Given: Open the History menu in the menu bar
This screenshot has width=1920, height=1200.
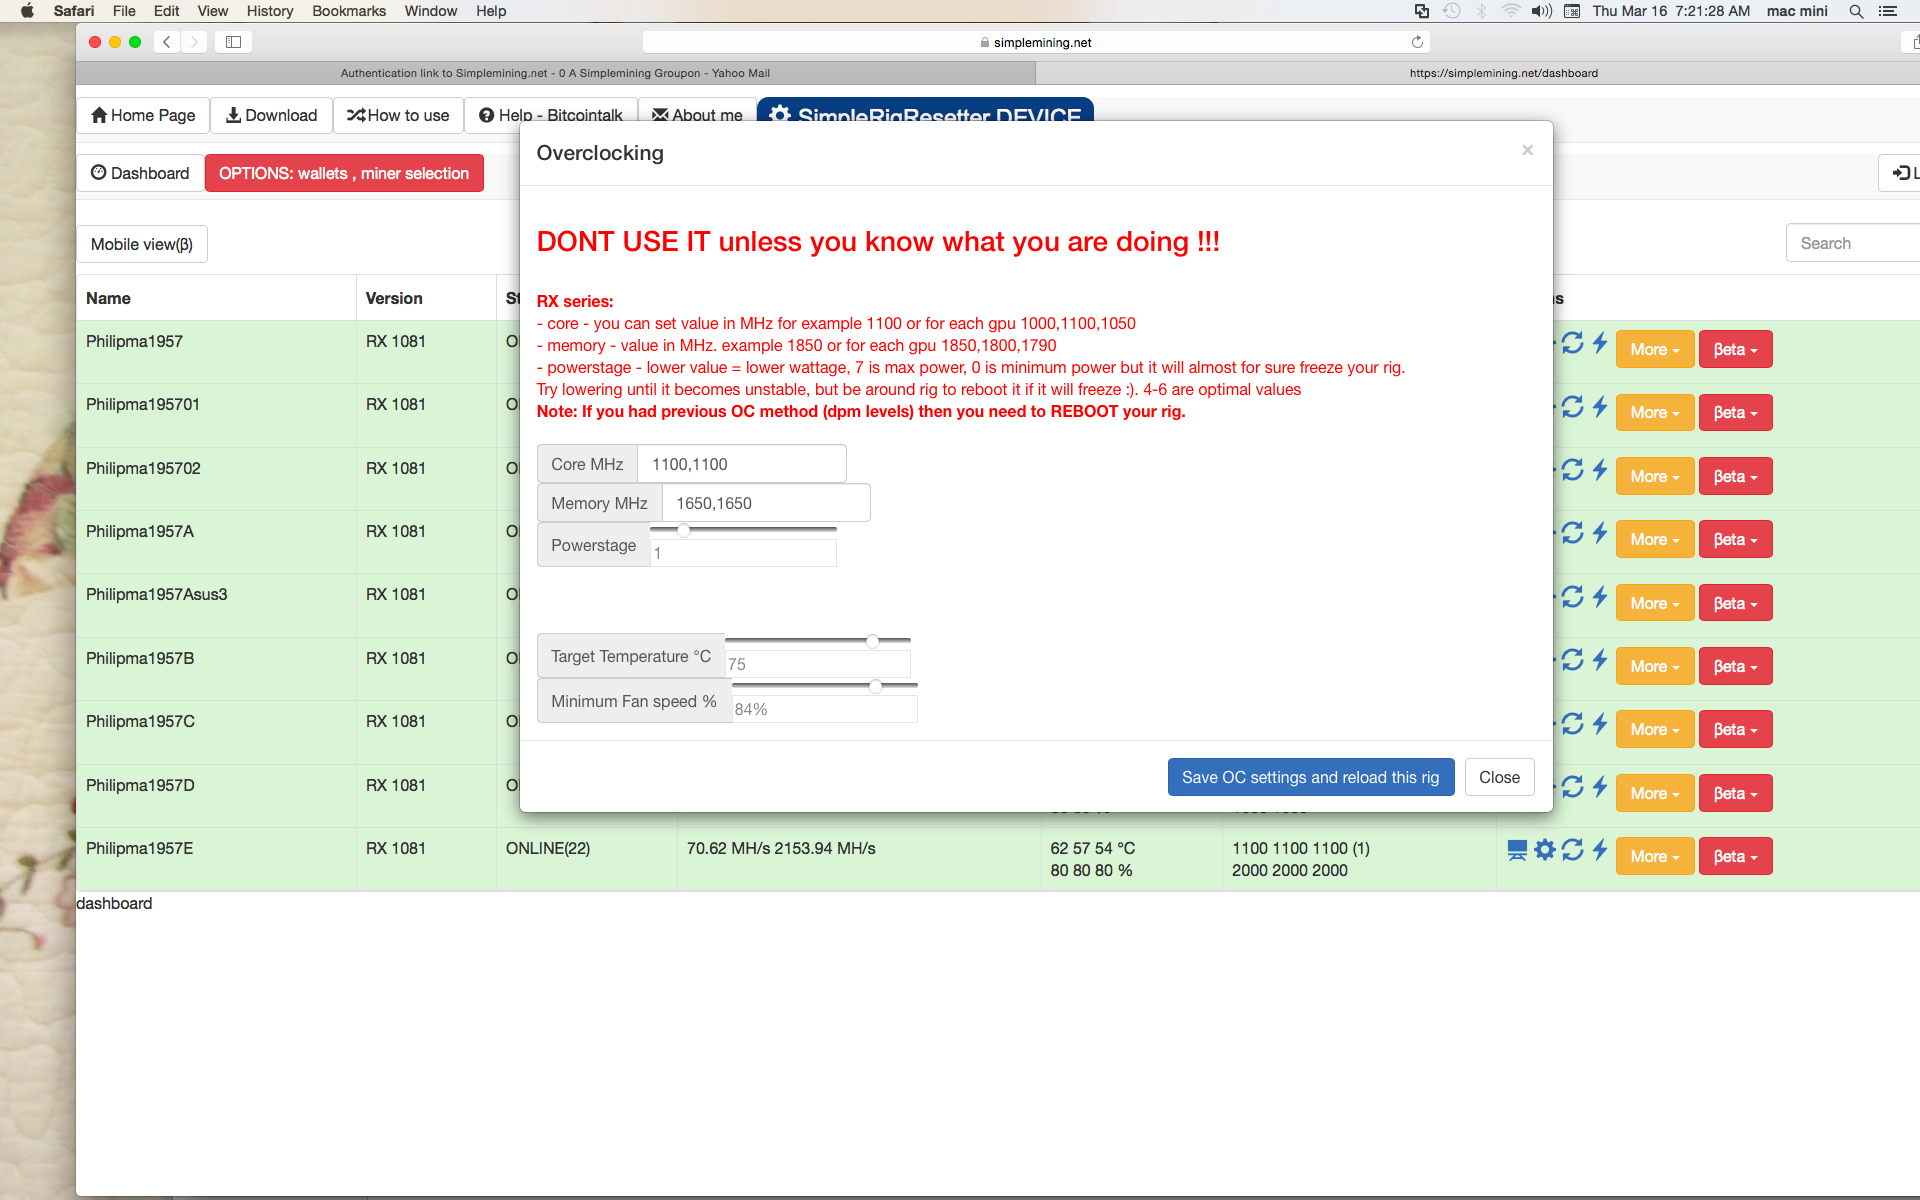Looking at the screenshot, I should click(270, 11).
